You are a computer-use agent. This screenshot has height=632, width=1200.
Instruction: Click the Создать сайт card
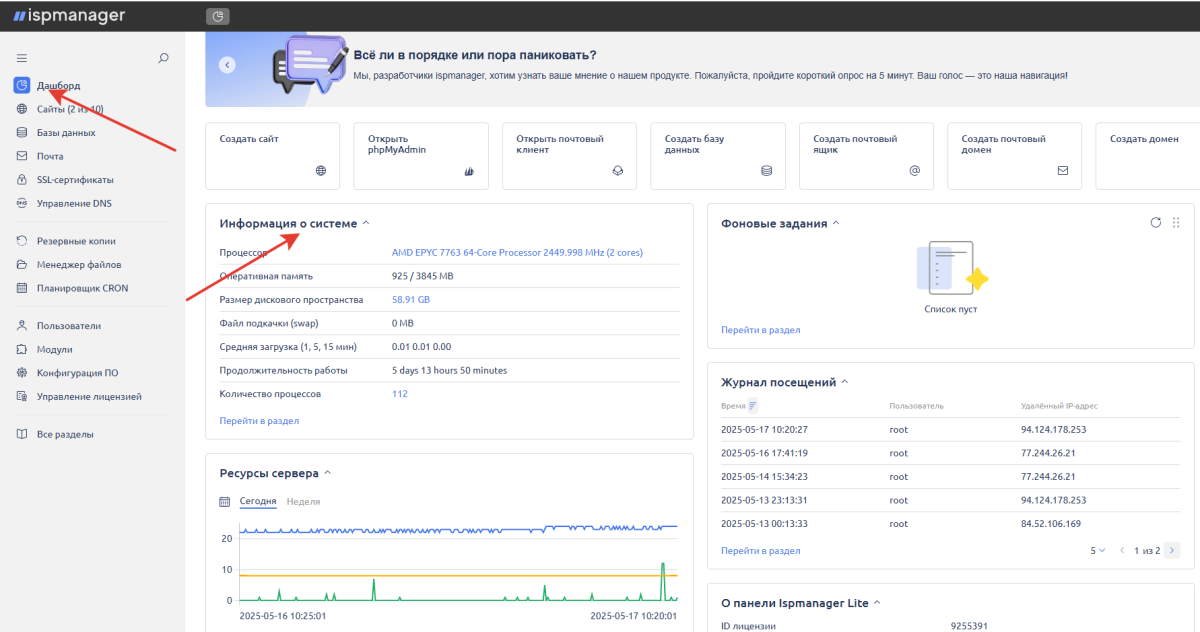273,156
